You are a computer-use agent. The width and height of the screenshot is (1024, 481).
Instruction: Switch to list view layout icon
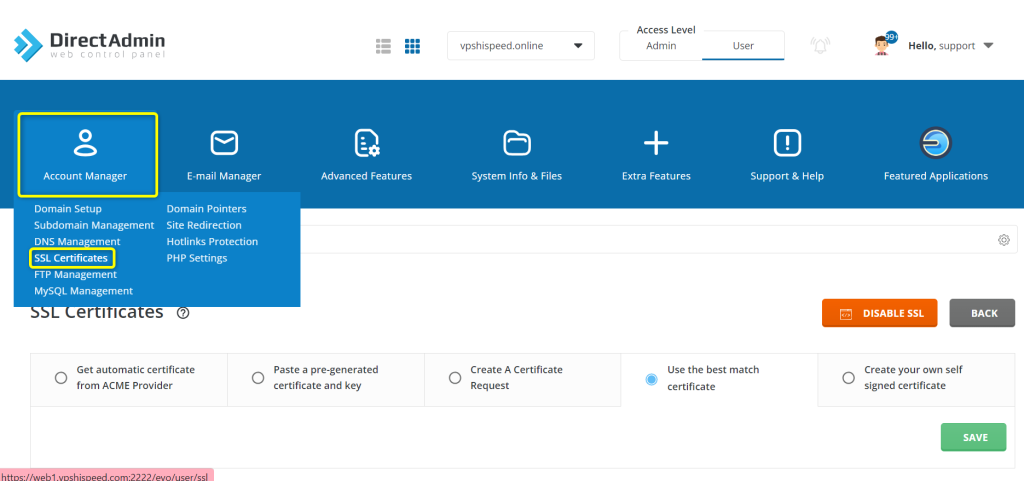383,46
